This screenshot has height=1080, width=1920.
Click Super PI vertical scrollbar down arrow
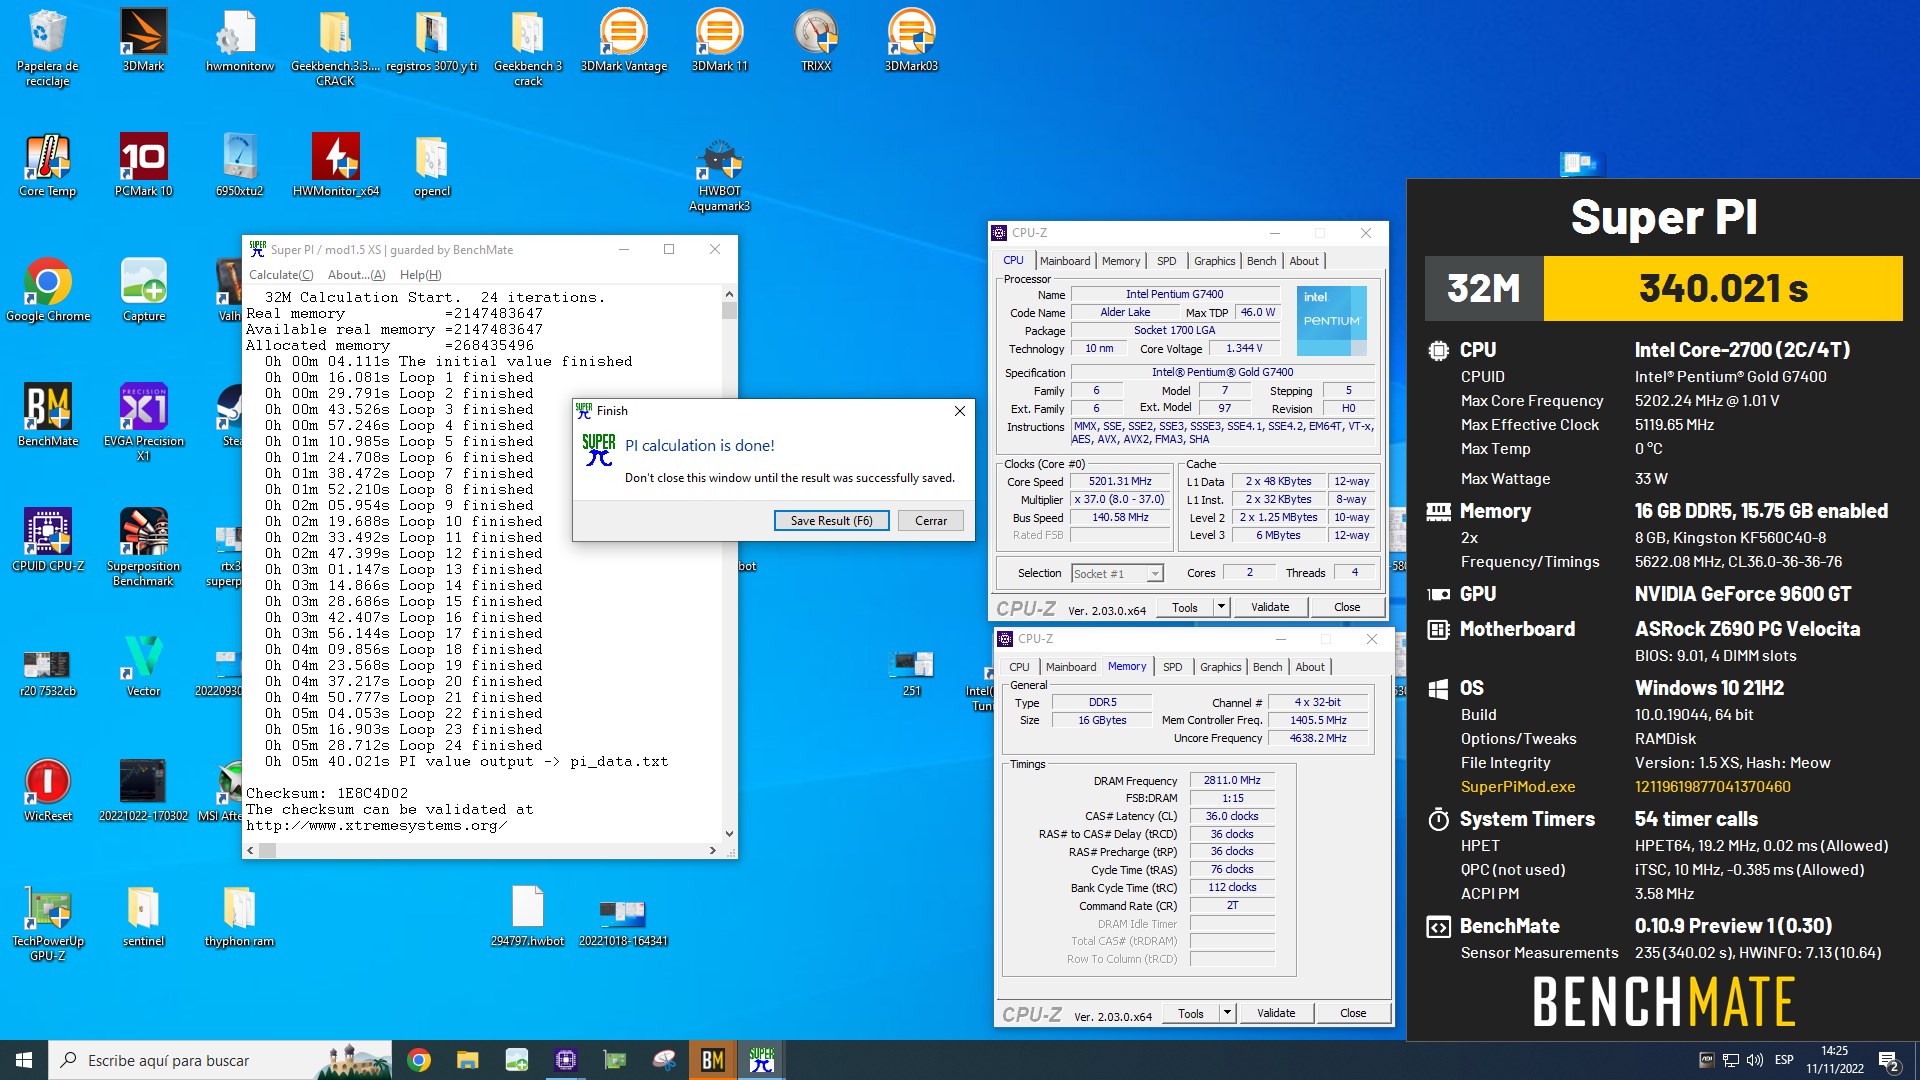click(729, 833)
